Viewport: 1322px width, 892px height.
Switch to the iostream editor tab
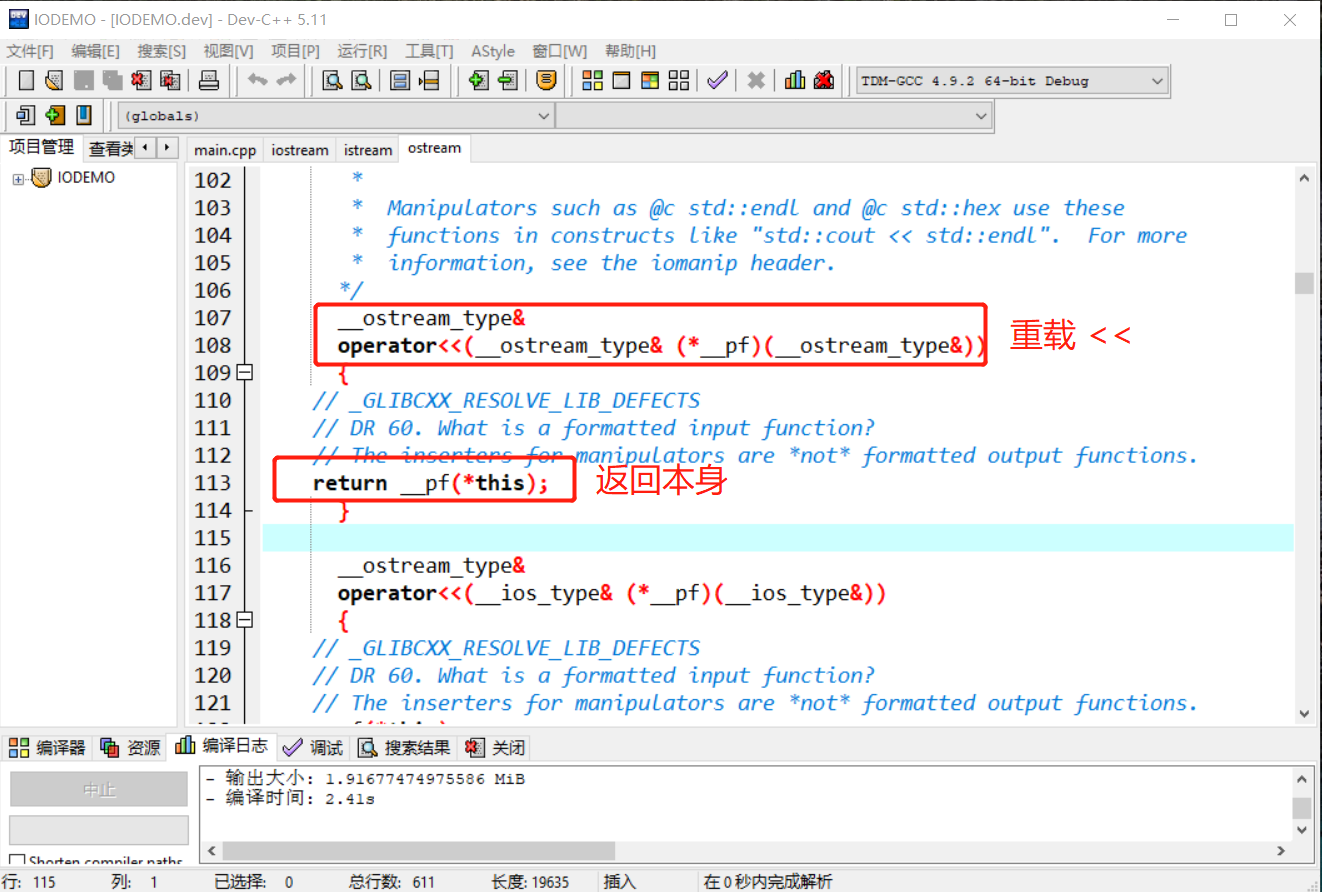300,150
